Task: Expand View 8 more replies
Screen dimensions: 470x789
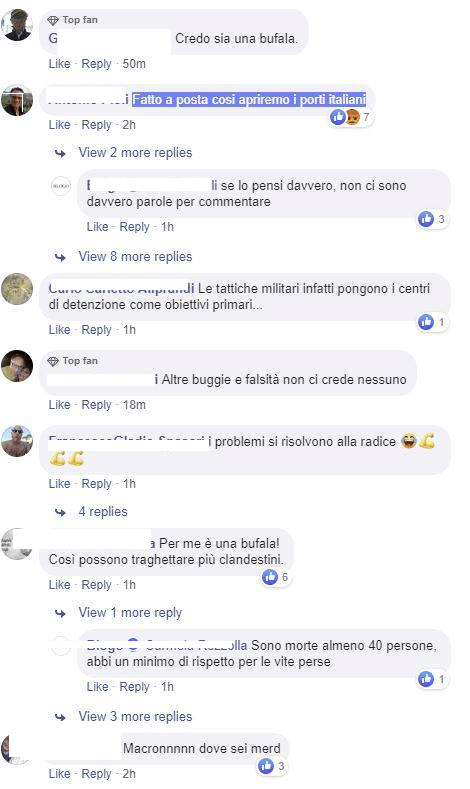Action: [x=135, y=257]
